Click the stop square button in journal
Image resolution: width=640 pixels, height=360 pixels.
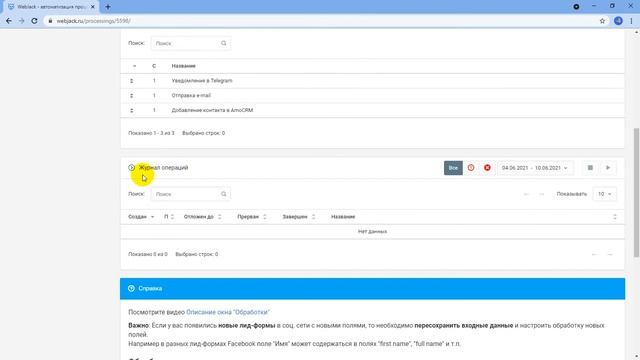point(590,168)
